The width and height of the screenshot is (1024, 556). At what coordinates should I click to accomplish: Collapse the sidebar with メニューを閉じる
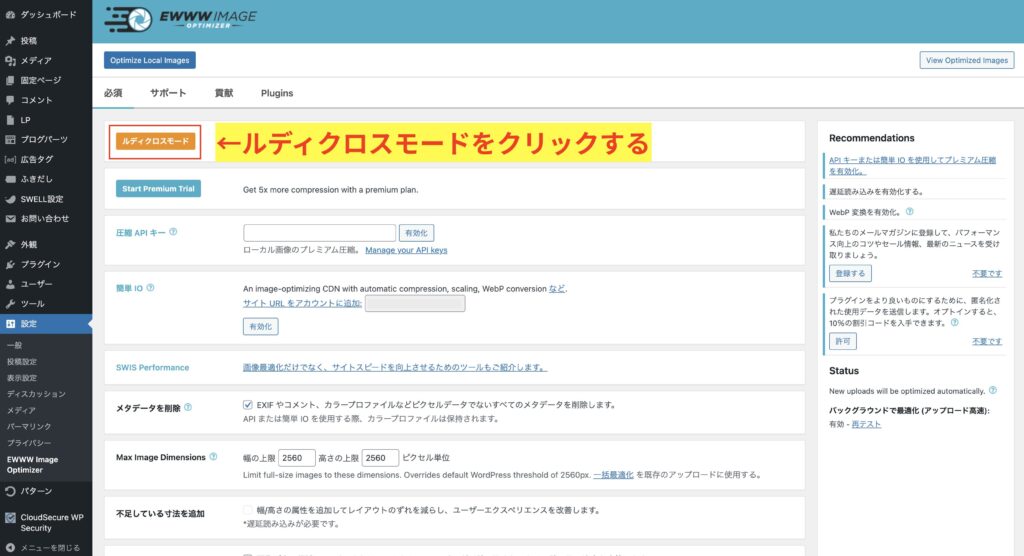46,547
